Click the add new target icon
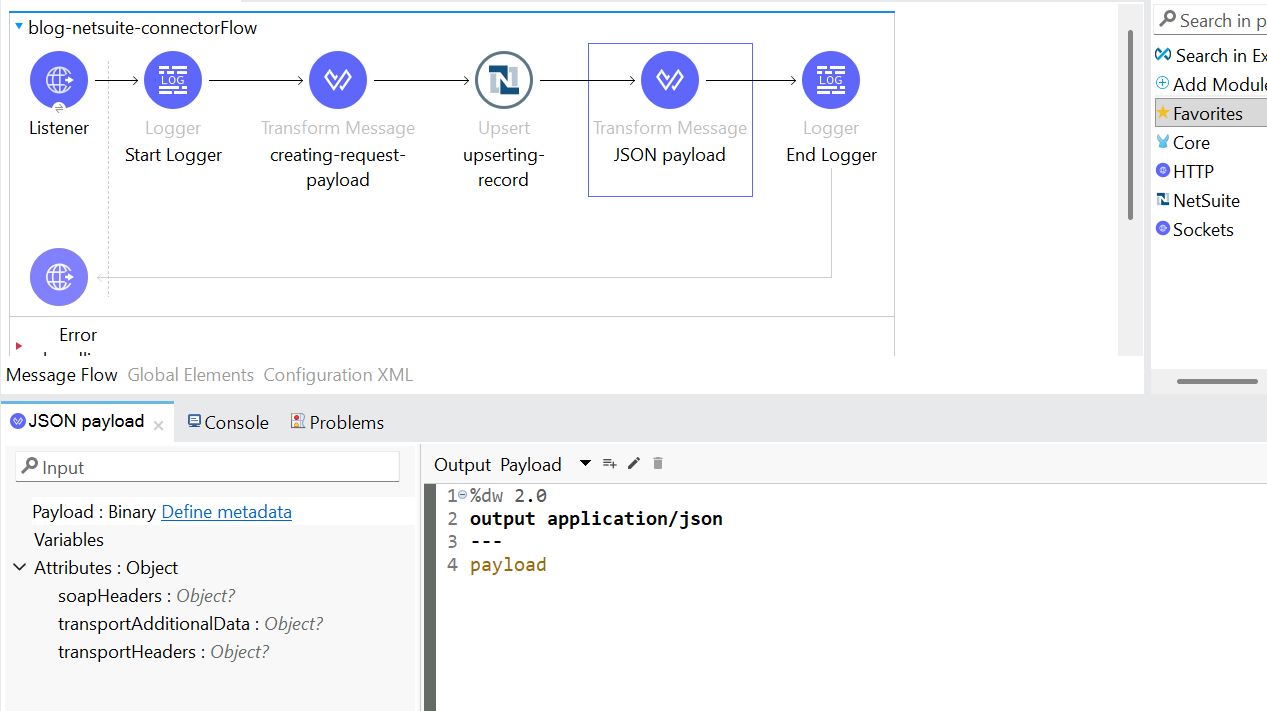The height and width of the screenshot is (711, 1267). point(610,463)
